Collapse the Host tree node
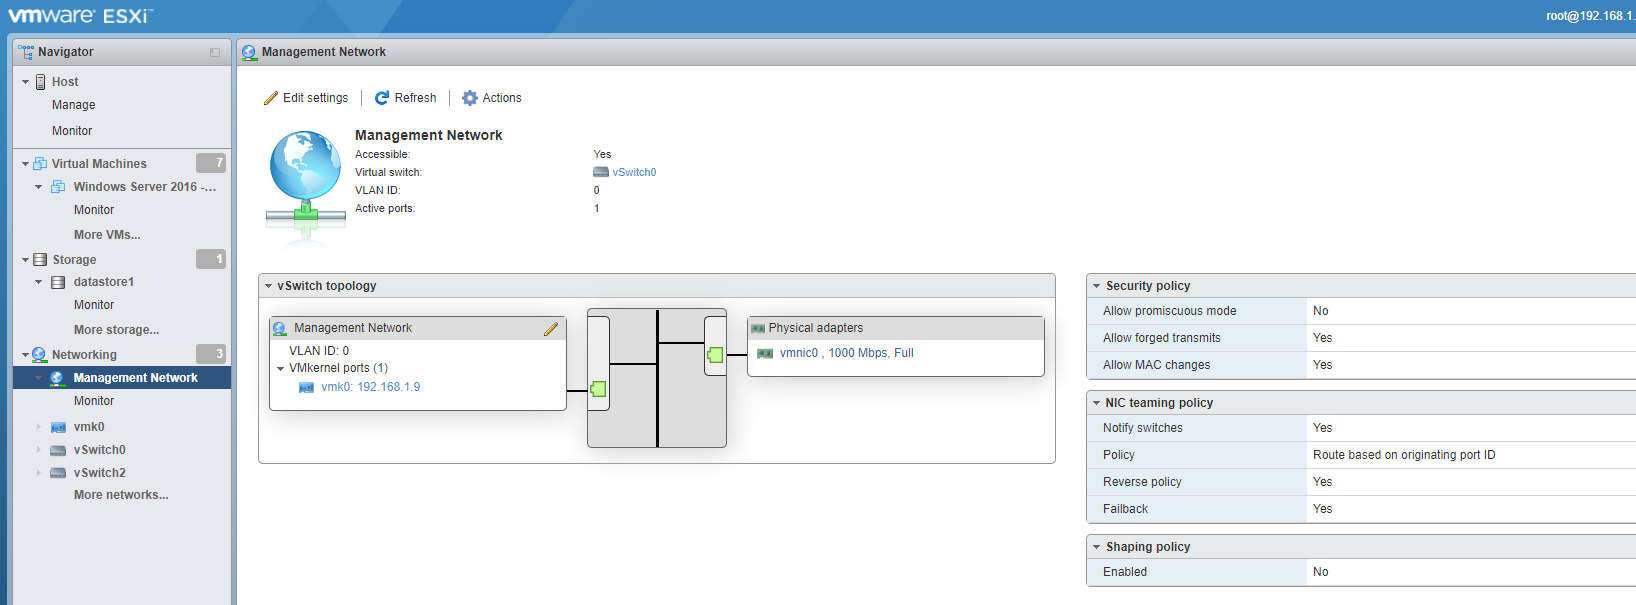 click(25, 82)
